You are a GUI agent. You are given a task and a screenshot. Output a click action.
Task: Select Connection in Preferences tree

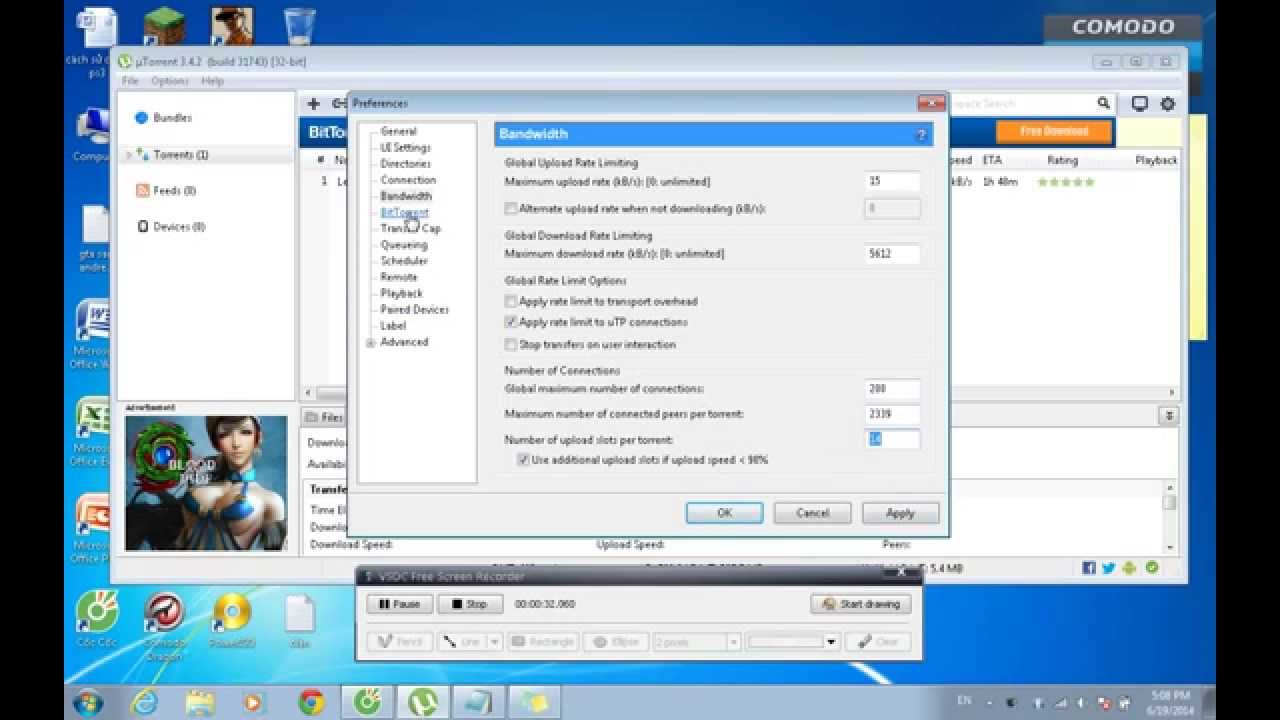point(408,180)
